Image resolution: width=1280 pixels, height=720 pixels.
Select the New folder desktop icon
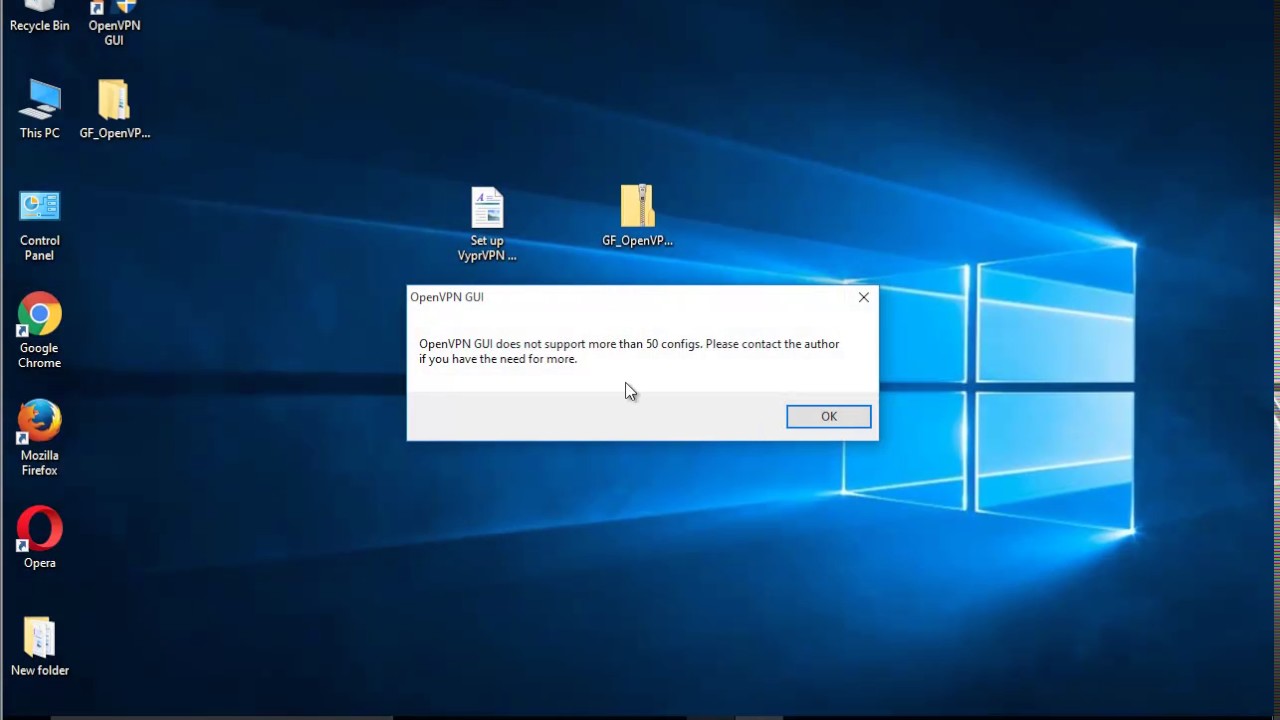pyautogui.click(x=39, y=647)
